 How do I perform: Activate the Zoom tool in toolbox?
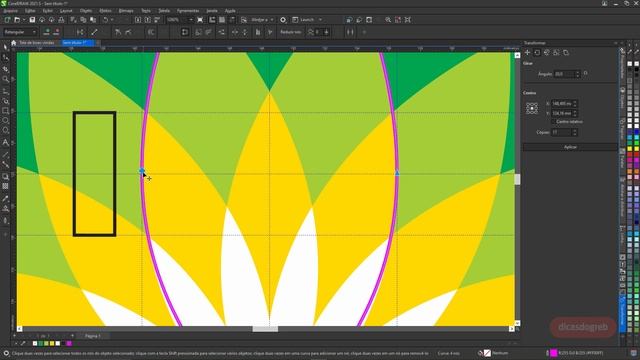pyautogui.click(x=5, y=79)
